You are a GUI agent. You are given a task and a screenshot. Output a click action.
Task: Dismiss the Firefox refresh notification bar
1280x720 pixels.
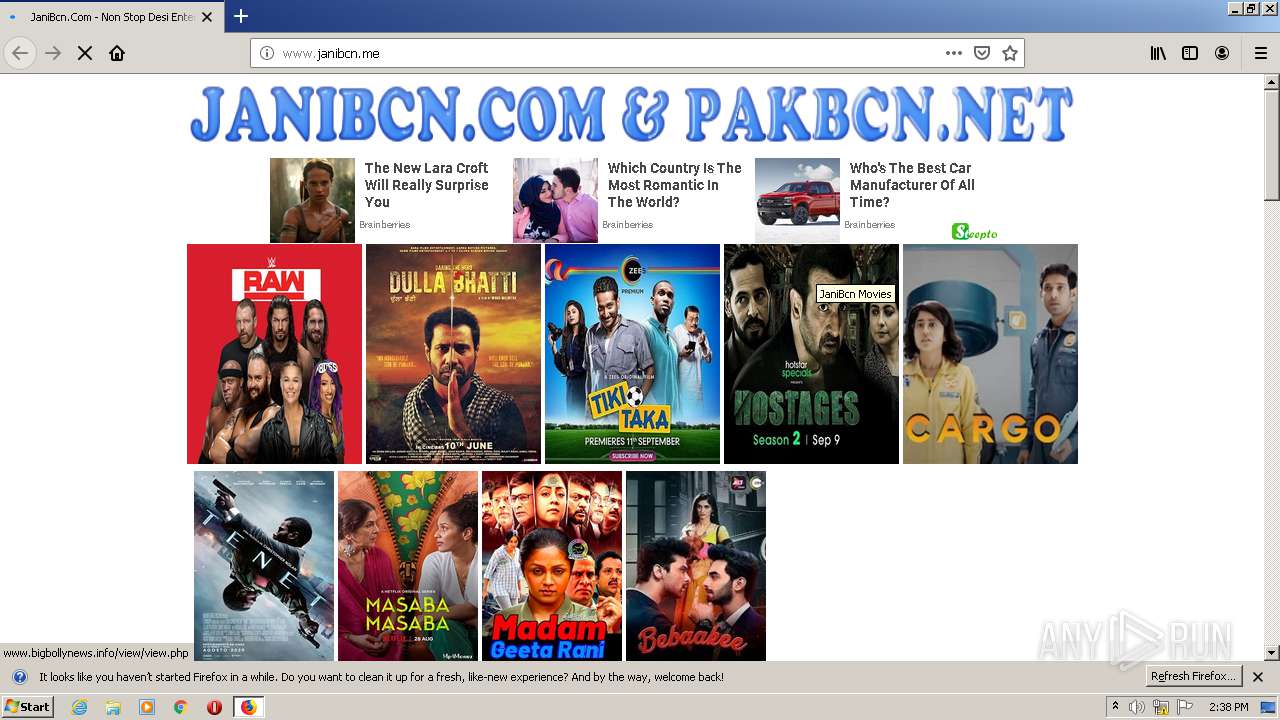(x=1258, y=677)
